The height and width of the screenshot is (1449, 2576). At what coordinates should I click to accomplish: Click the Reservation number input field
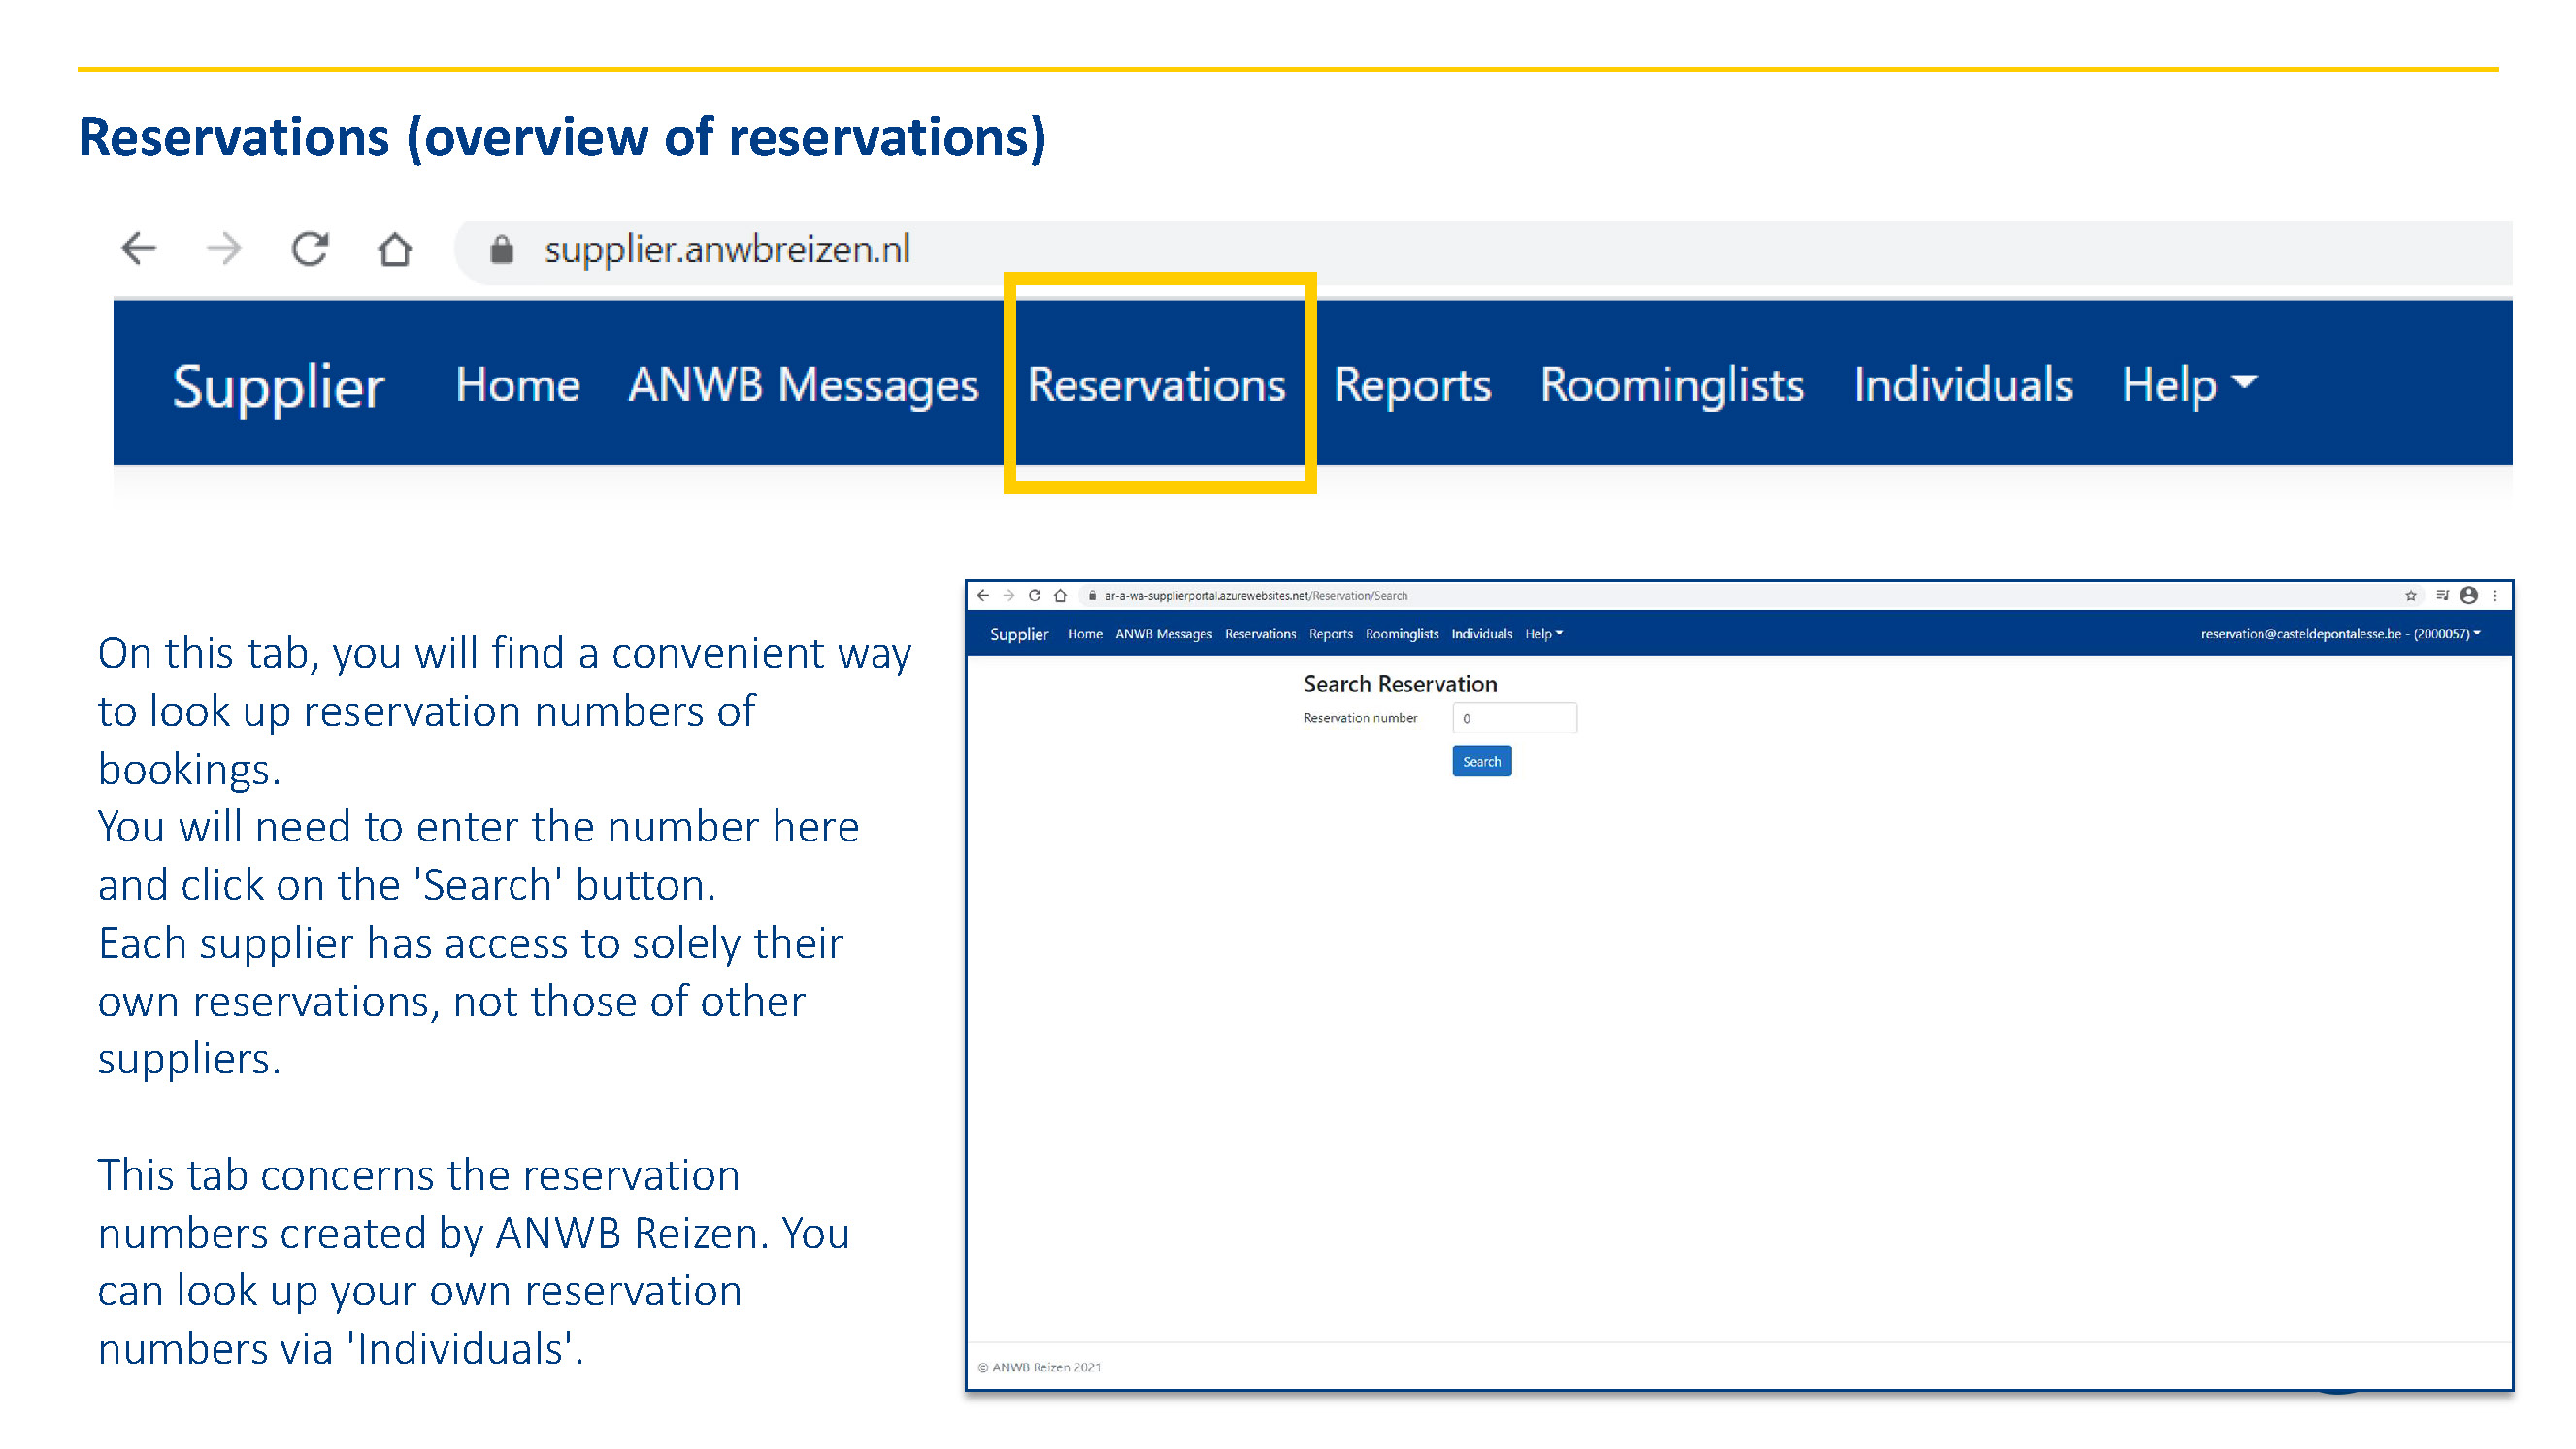[x=1514, y=718]
